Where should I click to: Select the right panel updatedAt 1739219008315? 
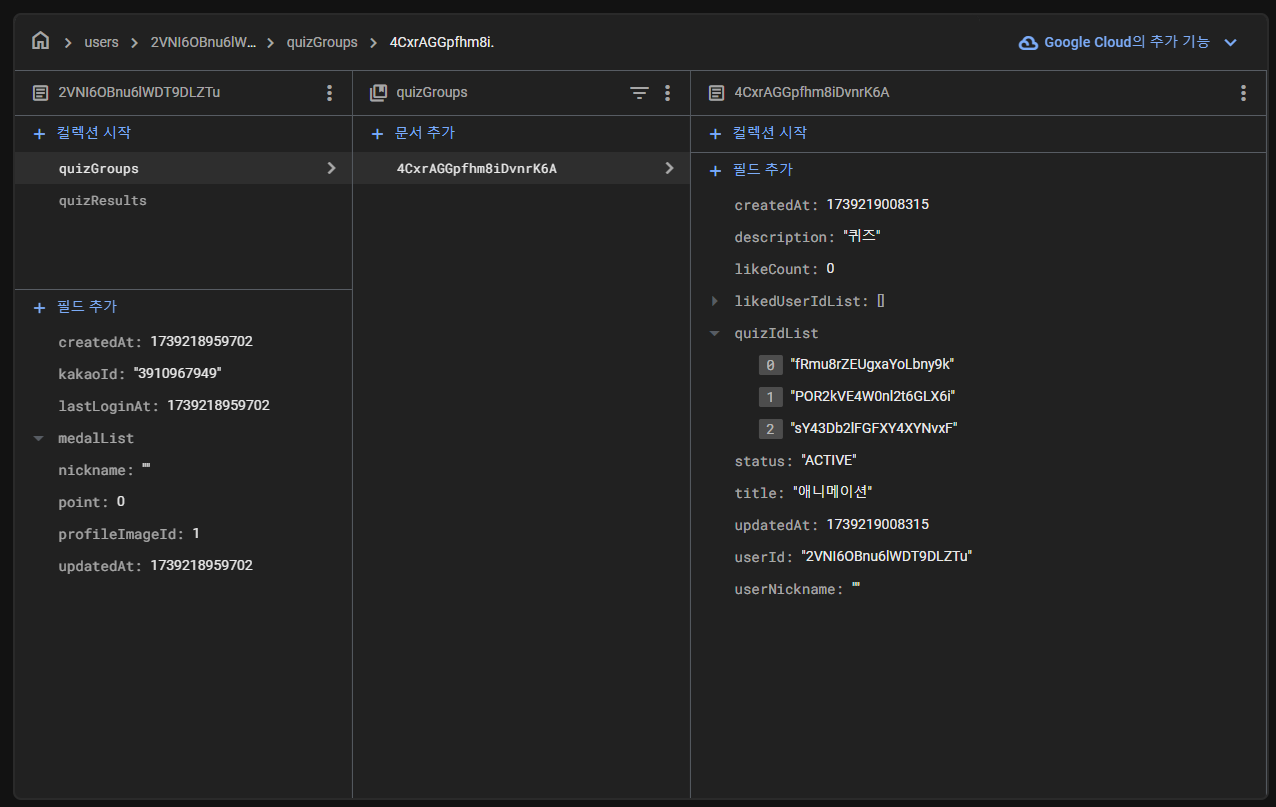[877, 524]
